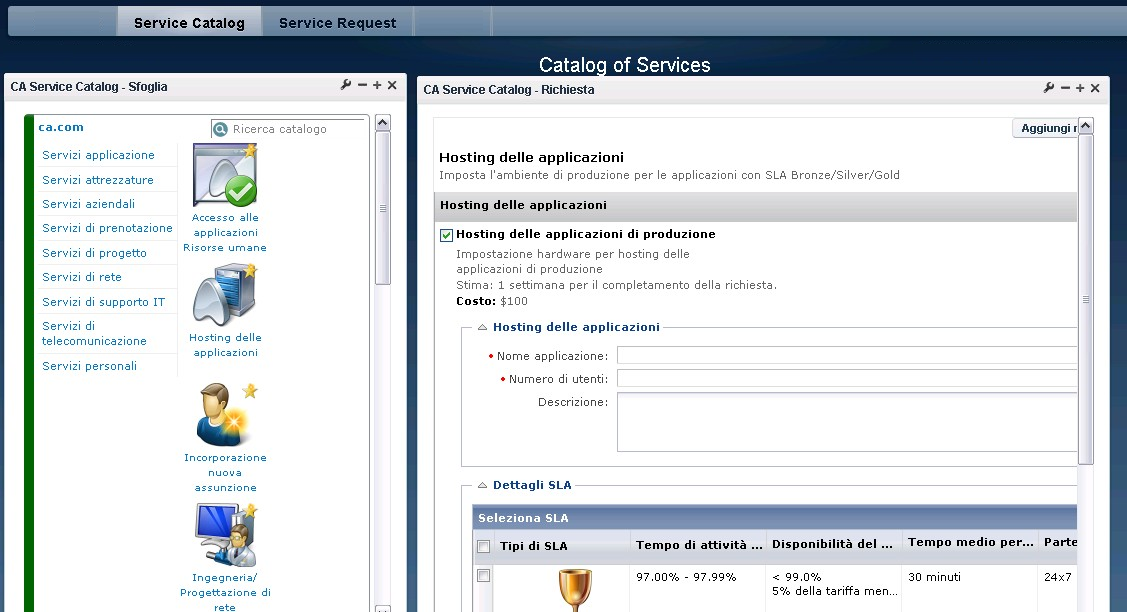The height and width of the screenshot is (612, 1127).
Task: Toggle the select-all checkbox in SLA header
Action: (484, 546)
